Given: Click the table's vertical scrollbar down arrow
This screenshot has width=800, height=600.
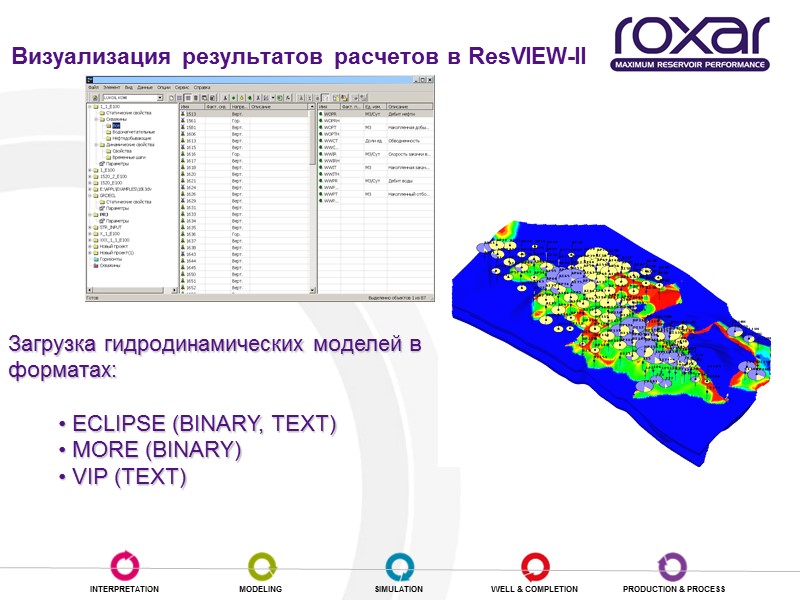Looking at the screenshot, I should coord(312,289).
